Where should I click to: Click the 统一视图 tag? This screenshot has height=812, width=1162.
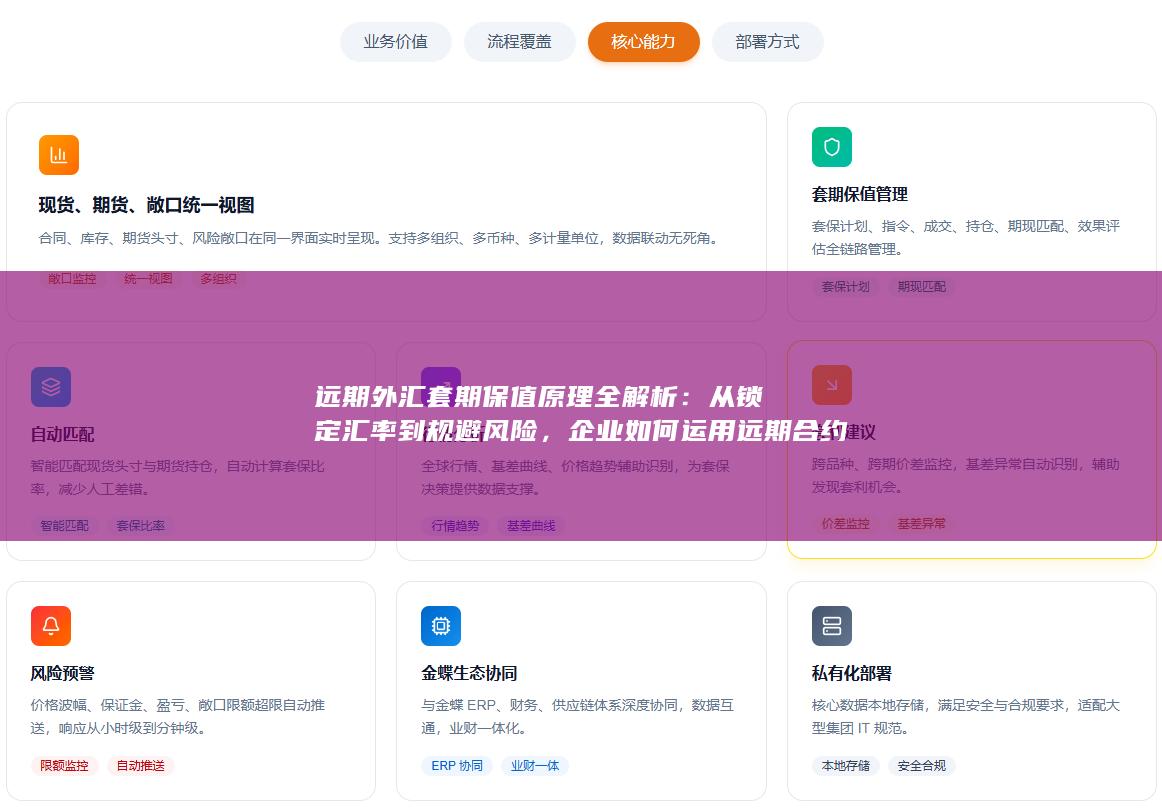coord(148,279)
